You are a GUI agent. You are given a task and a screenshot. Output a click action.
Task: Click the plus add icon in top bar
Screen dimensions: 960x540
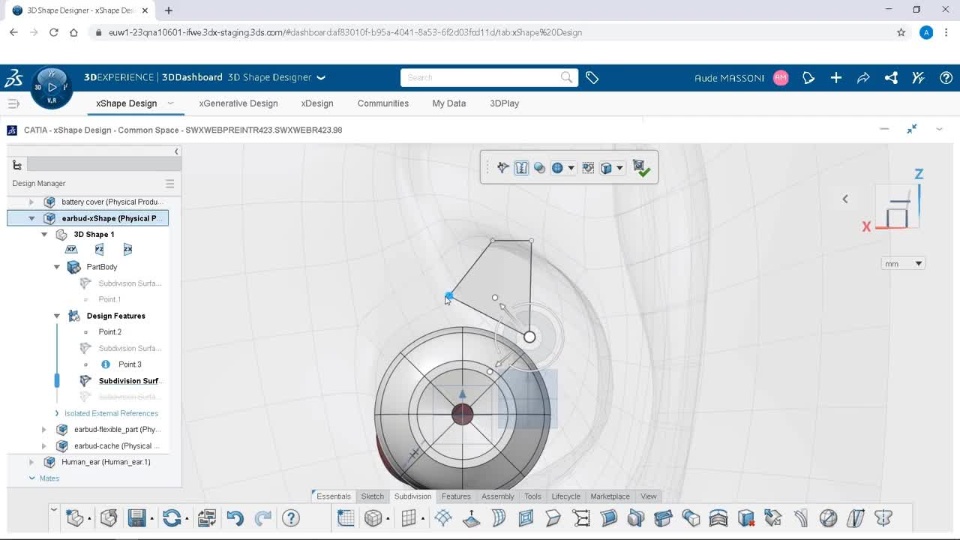point(836,78)
